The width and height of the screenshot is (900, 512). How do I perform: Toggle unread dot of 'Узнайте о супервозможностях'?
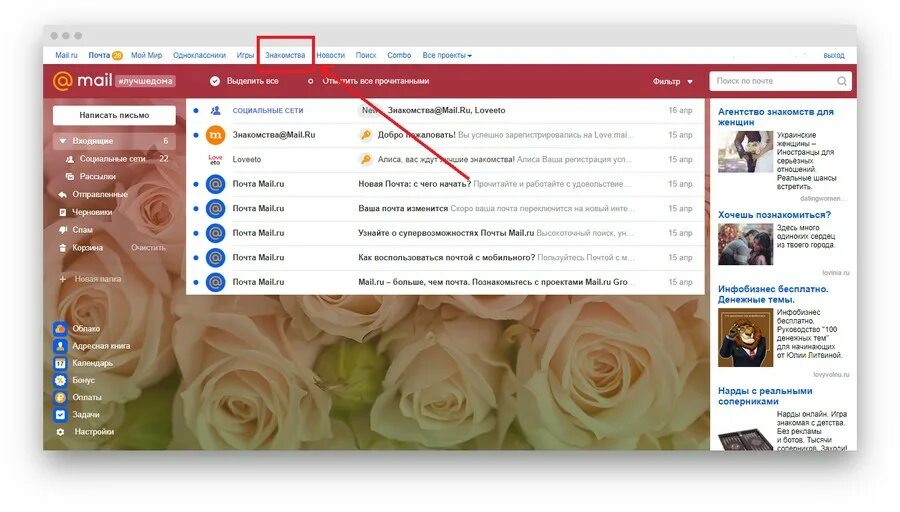pyautogui.click(x=196, y=233)
